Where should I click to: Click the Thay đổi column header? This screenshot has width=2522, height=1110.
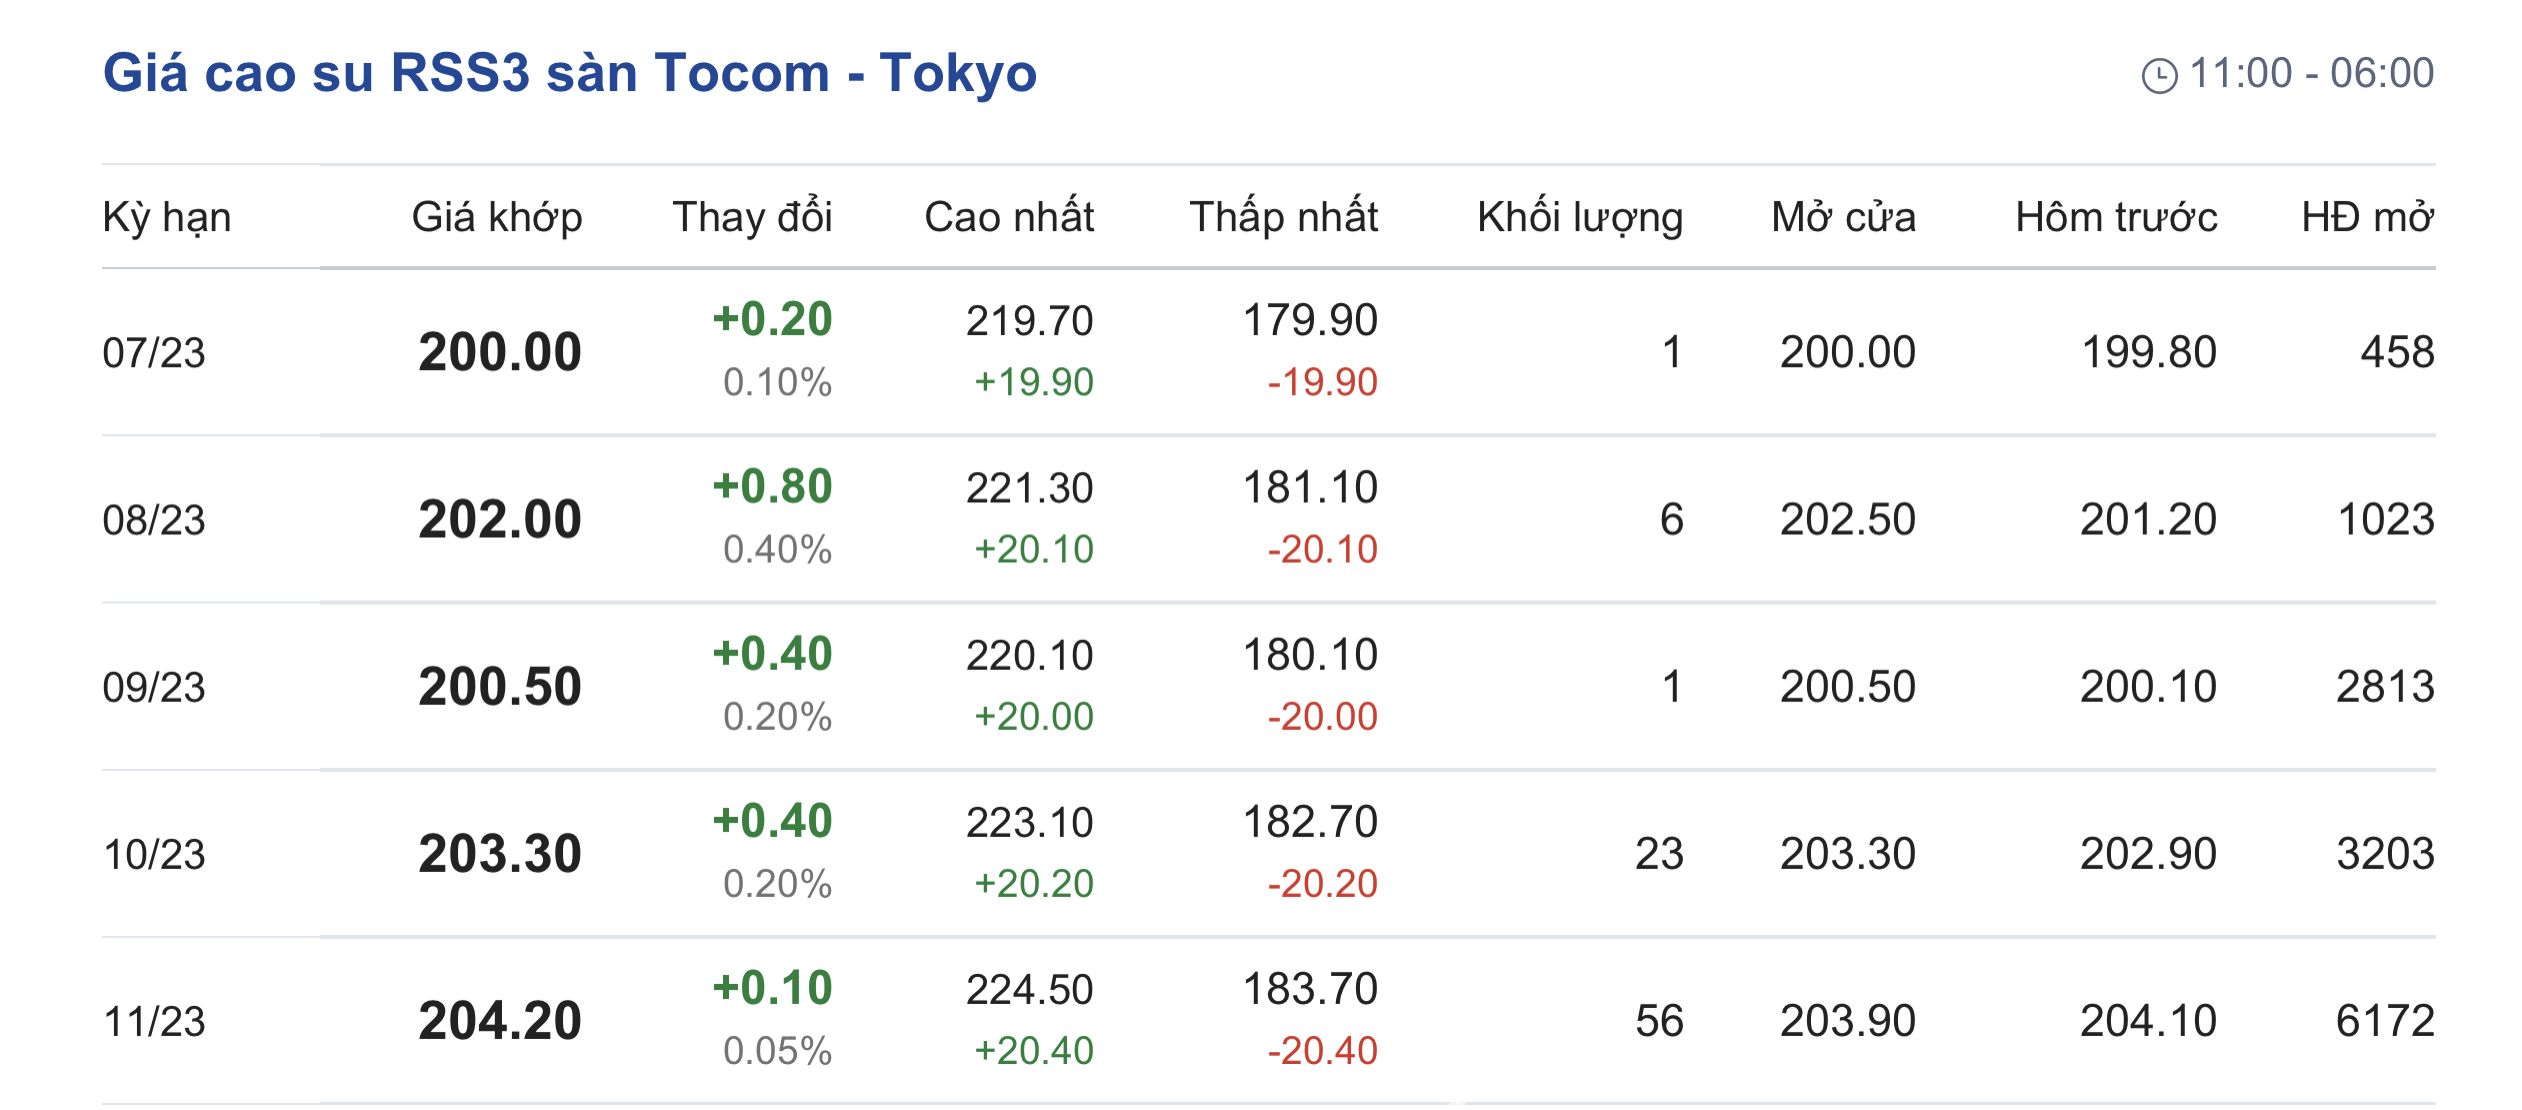pyautogui.click(x=752, y=217)
